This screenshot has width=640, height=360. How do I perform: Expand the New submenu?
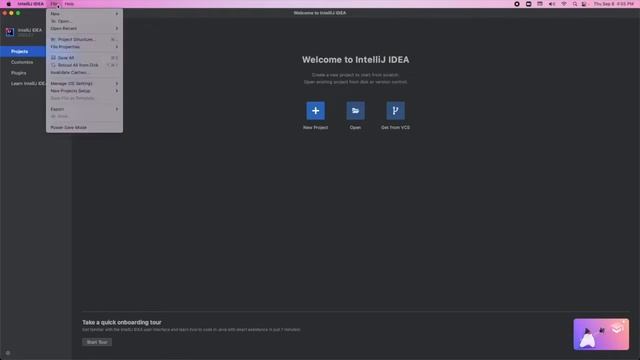(x=84, y=14)
